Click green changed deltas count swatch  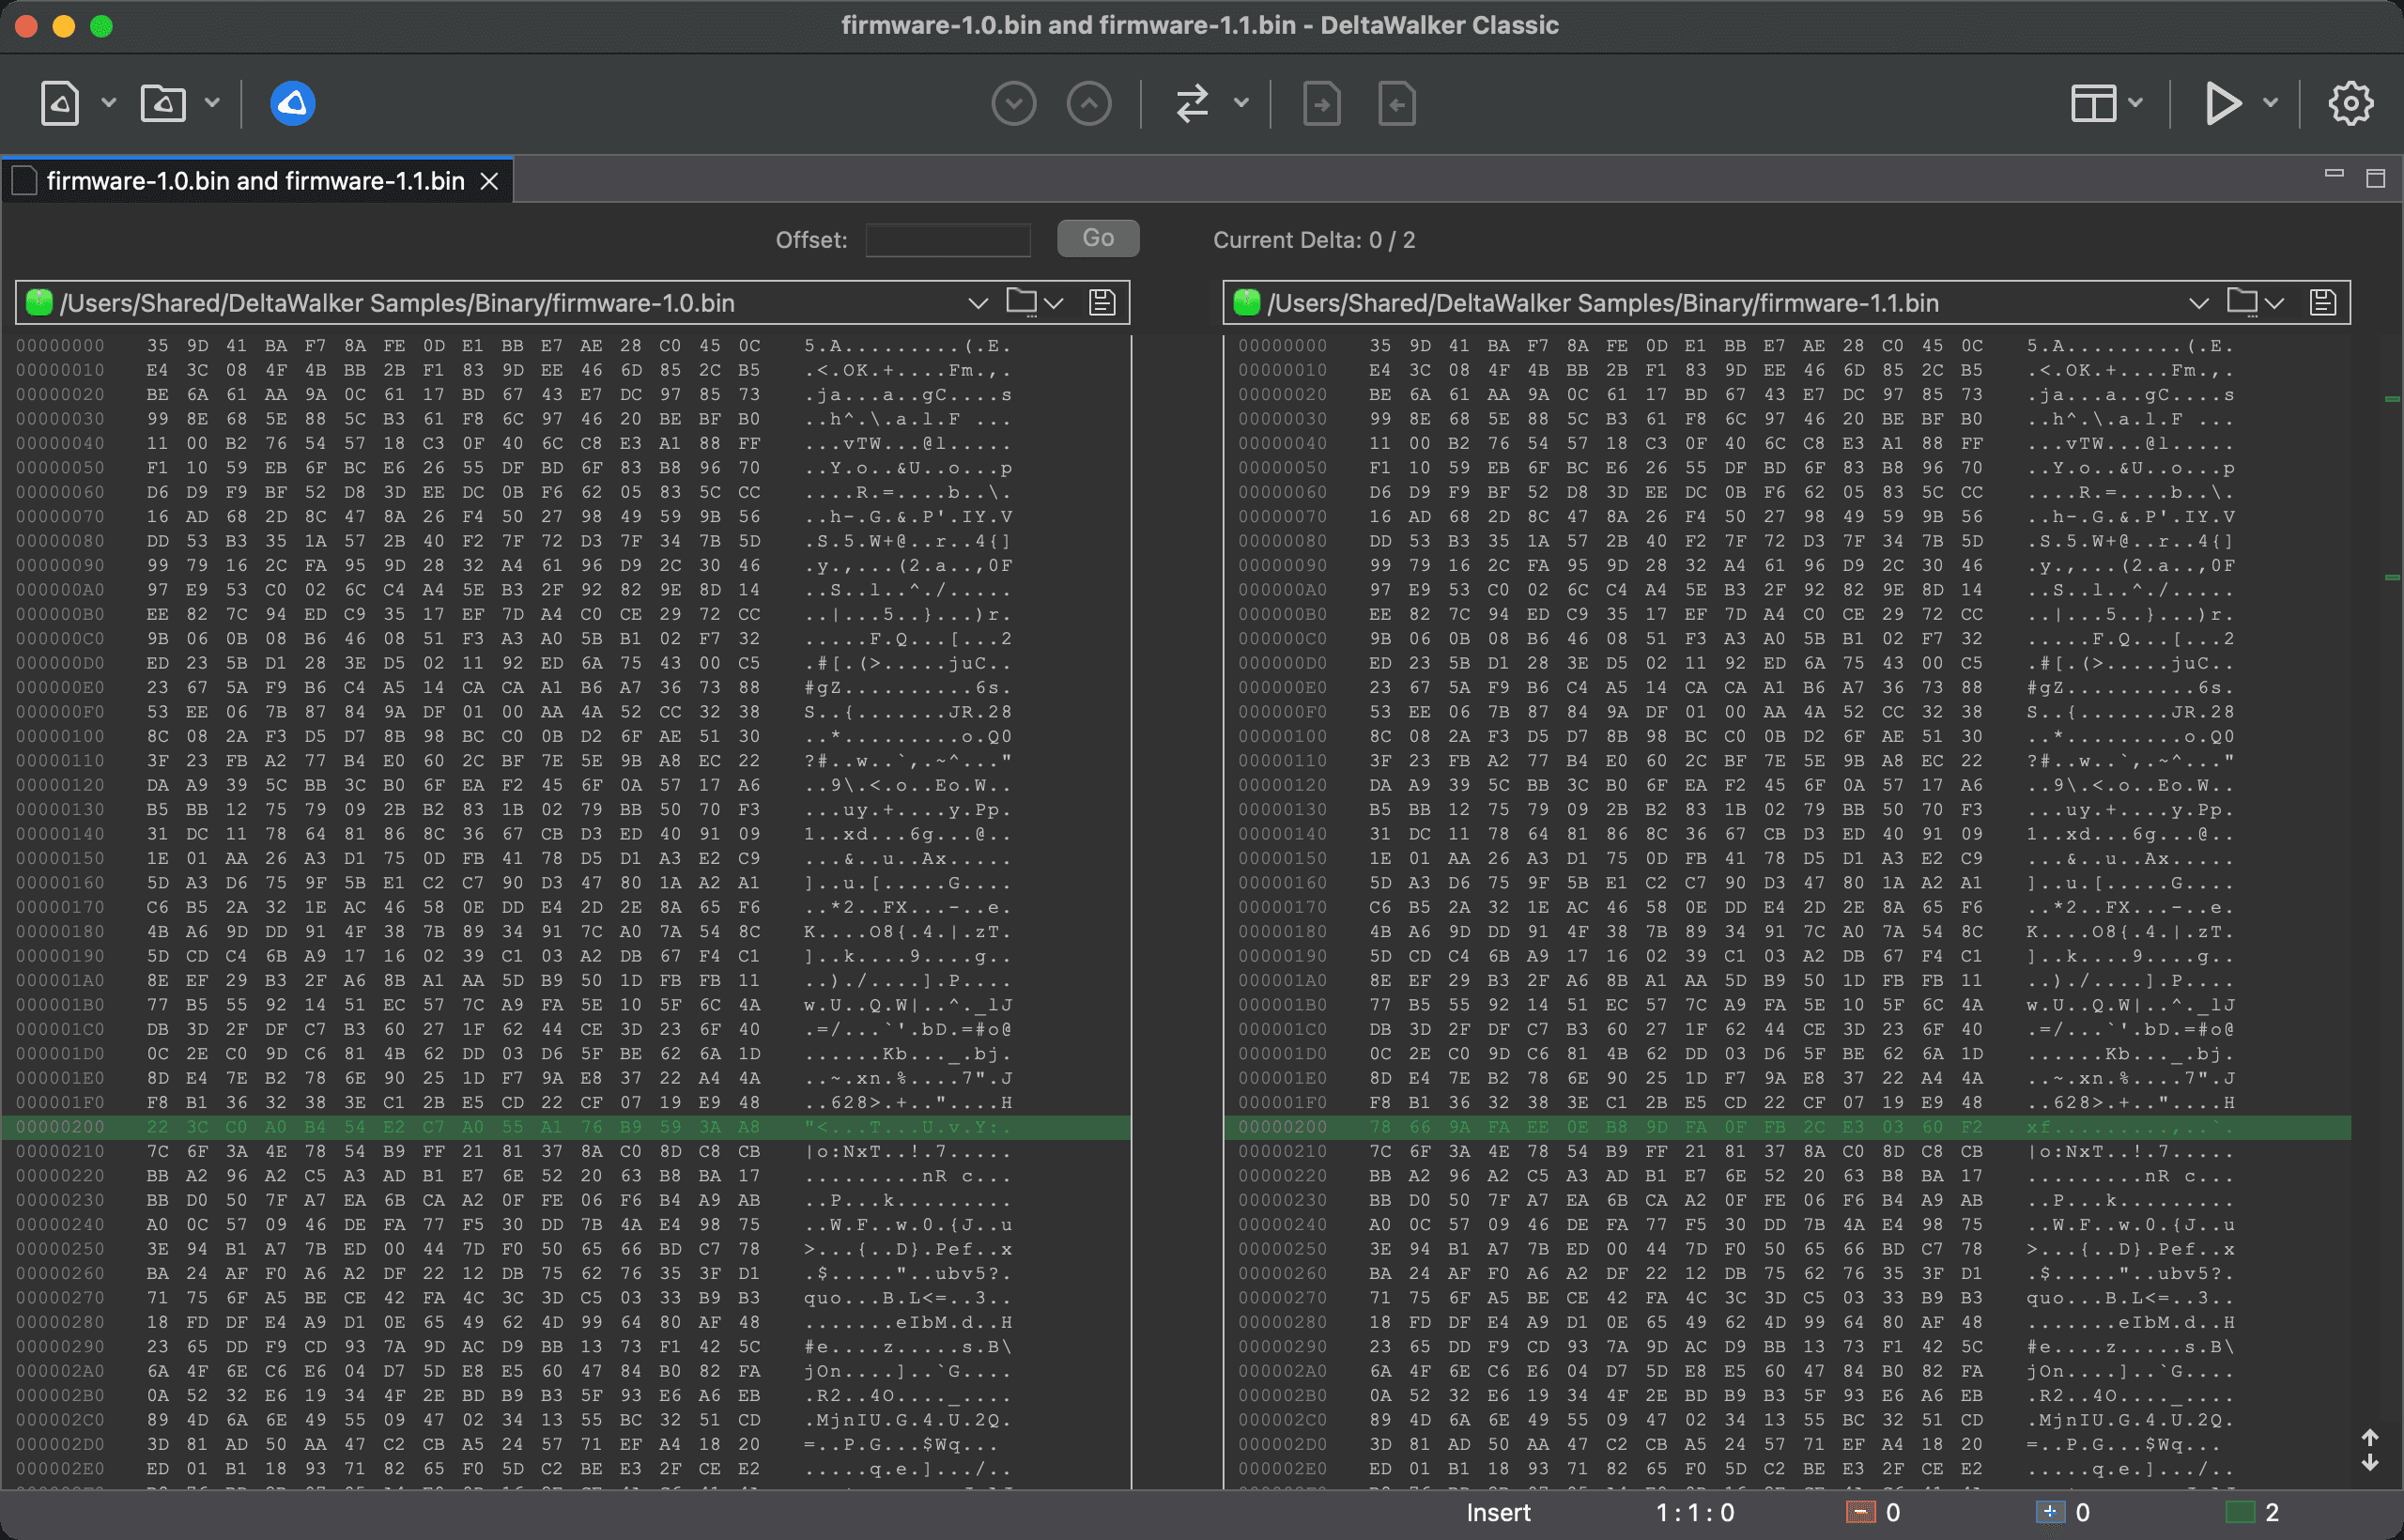point(2240,1513)
